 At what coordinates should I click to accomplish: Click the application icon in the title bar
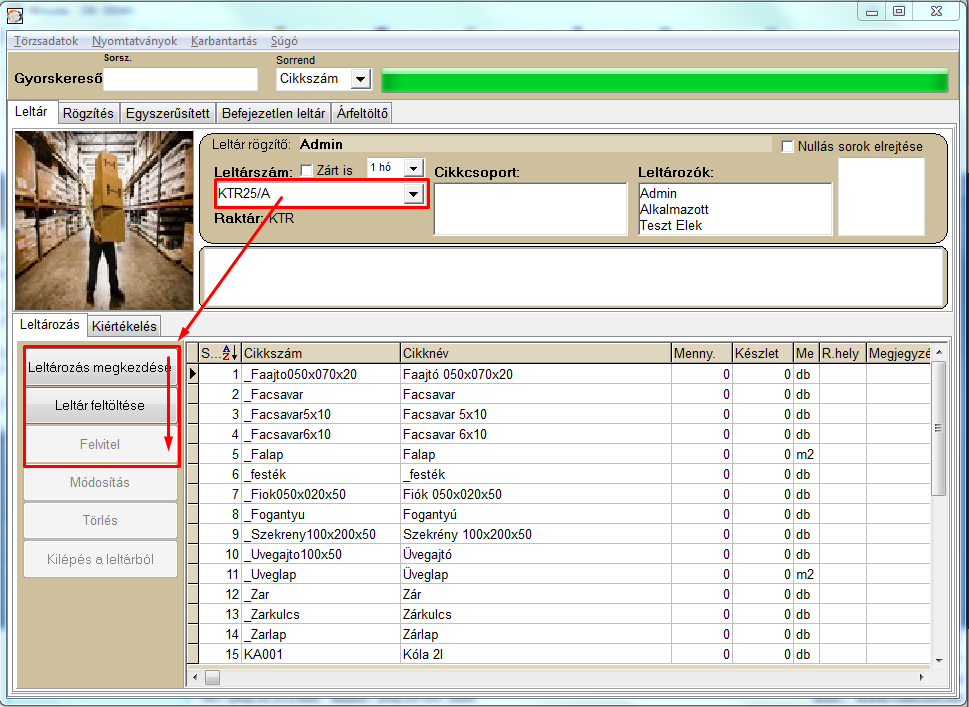[x=14, y=14]
